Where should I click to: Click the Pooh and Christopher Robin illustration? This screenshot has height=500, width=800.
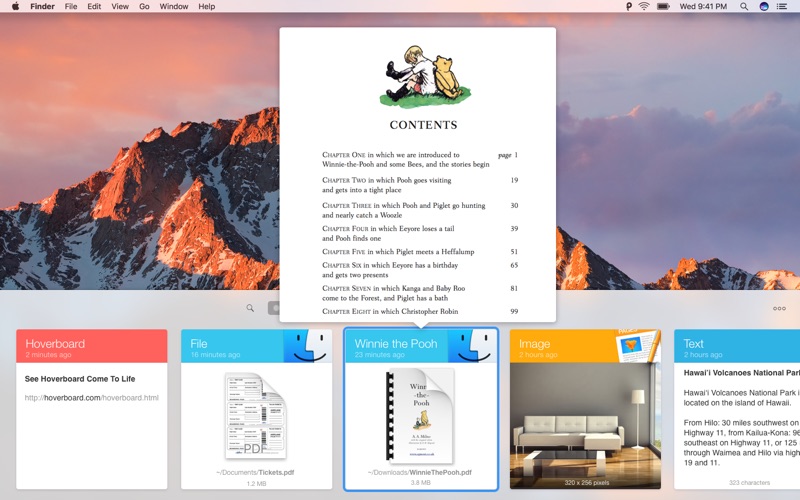pyautogui.click(x=425, y=77)
